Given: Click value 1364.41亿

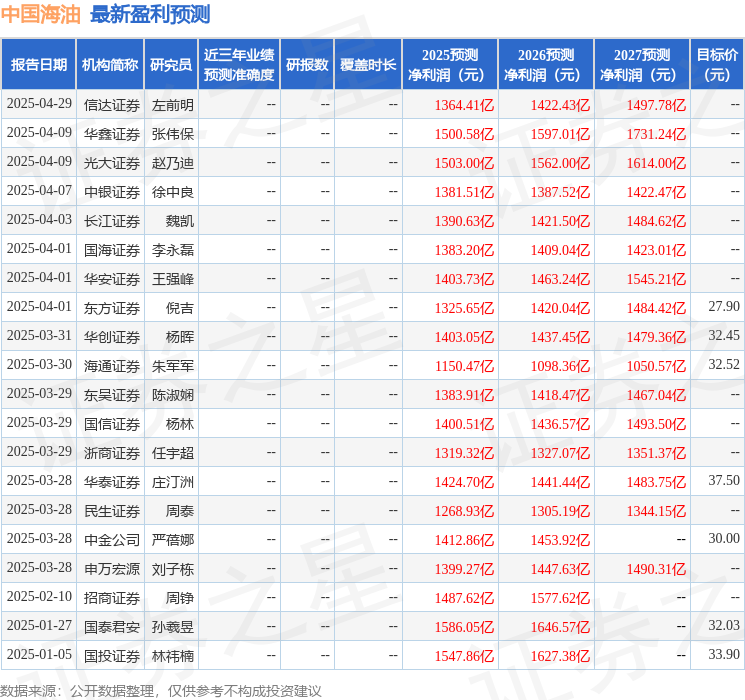Looking at the screenshot, I should pyautogui.click(x=464, y=105).
